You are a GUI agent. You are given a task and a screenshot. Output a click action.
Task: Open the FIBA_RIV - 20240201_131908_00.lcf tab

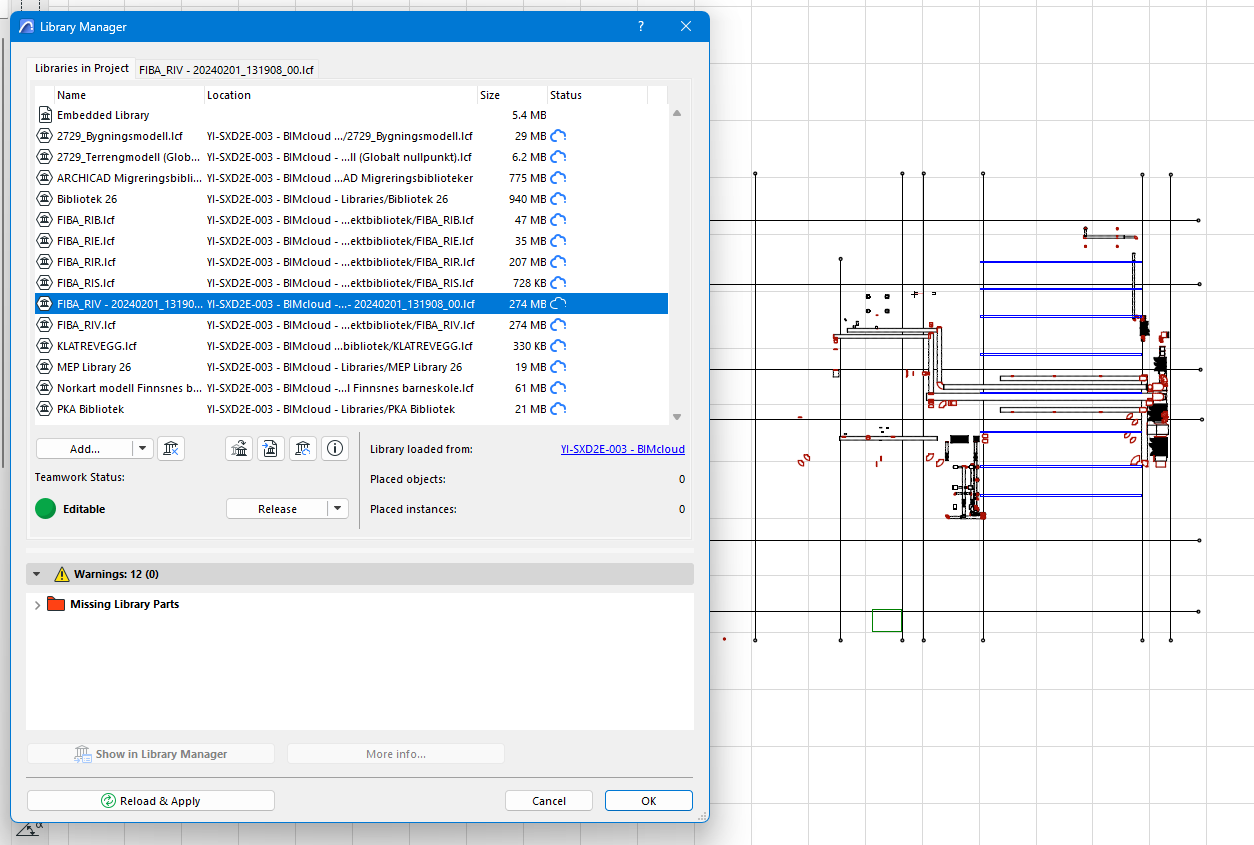tap(228, 69)
